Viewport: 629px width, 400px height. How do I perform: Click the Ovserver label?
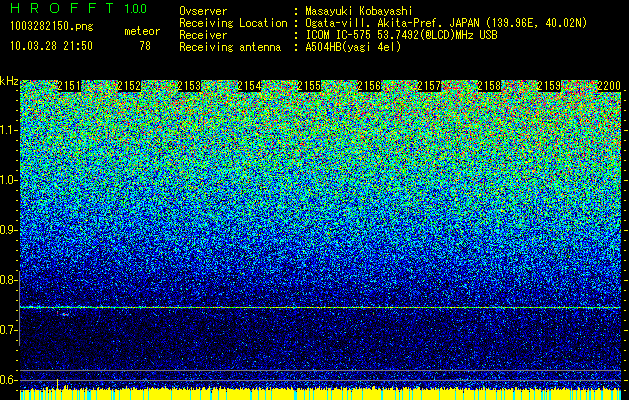tap(203, 11)
